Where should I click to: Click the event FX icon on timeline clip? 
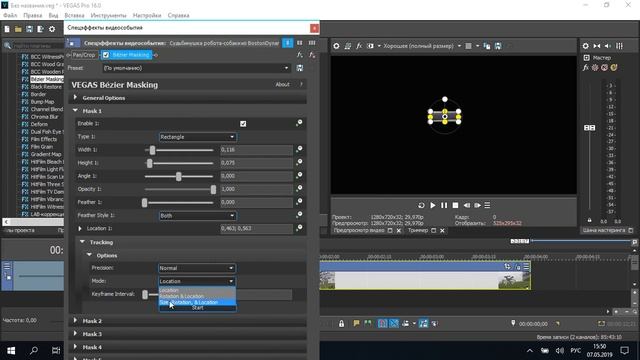click(x=518, y=267)
